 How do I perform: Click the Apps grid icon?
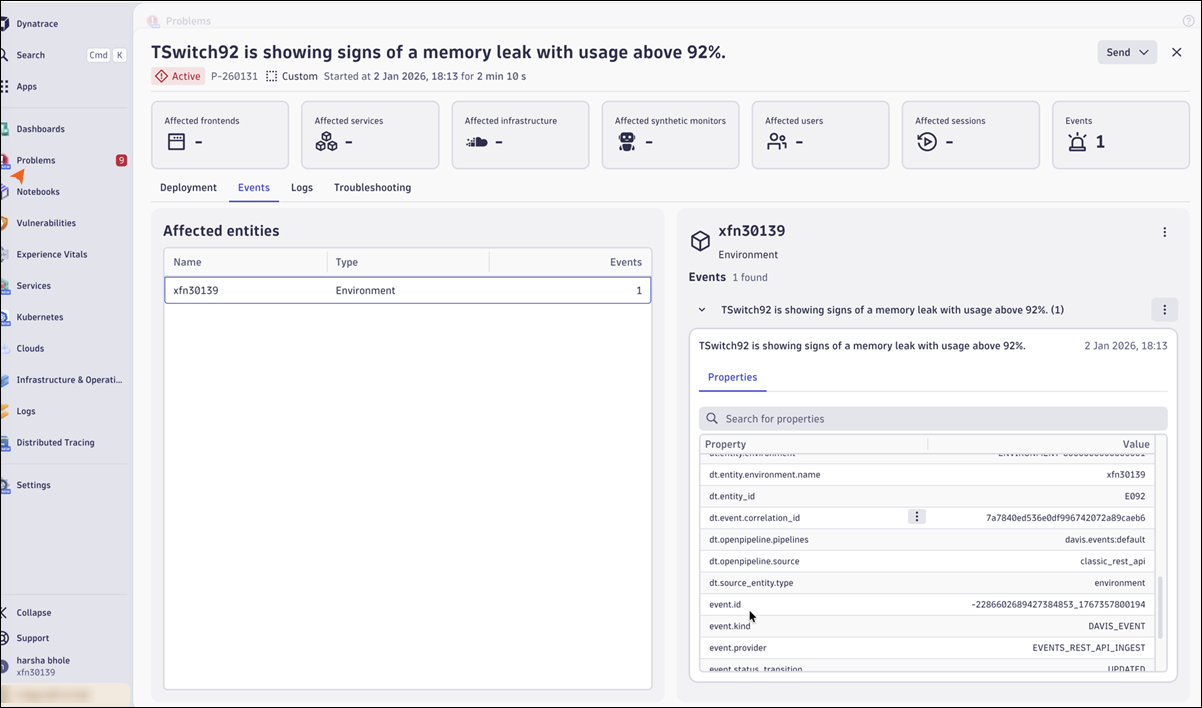pyautogui.click(x=5, y=86)
